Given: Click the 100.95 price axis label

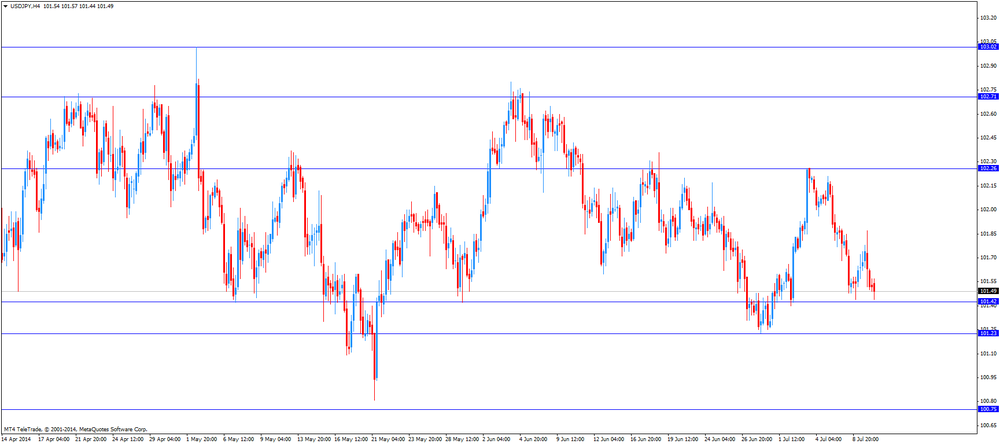Looking at the screenshot, I should (x=989, y=377).
